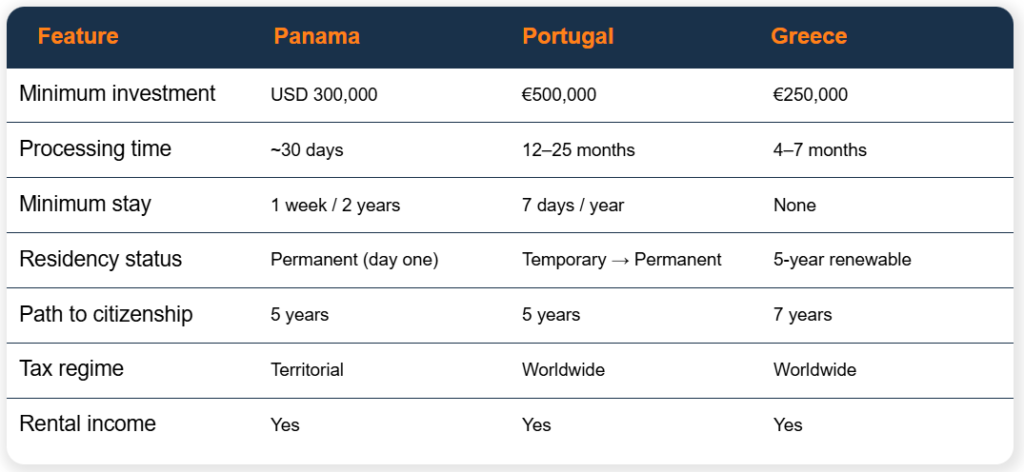The image size is (1024, 472).
Task: Select the Processing time row label
Action: tap(95, 149)
